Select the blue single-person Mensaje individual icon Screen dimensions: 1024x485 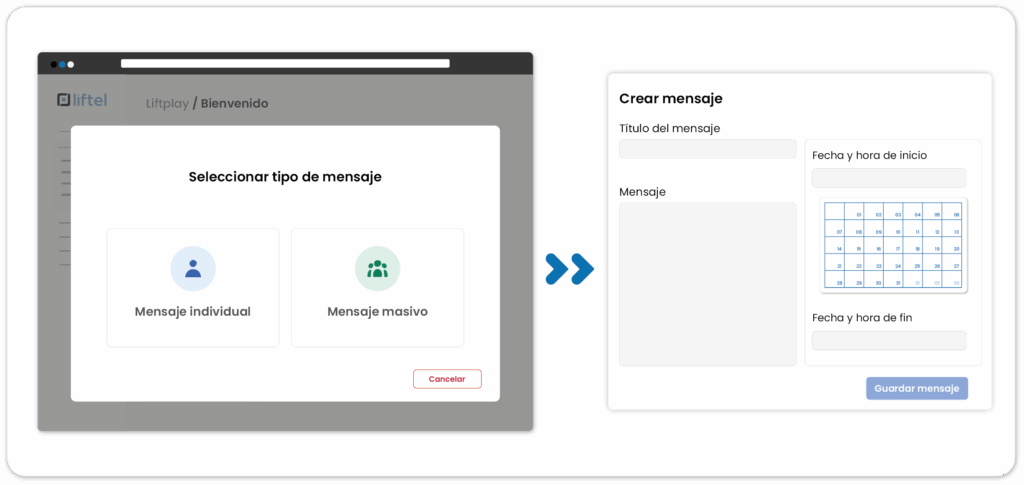tap(193, 268)
